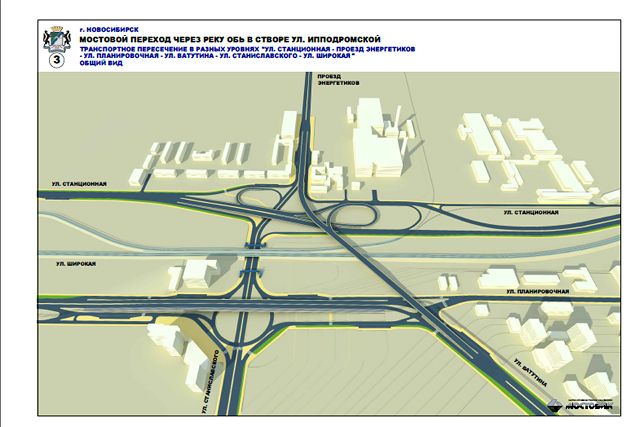Click the subtitle line starting ТРАНСПОРТНОЕ ПЕРЕСЕЧЕНИЕ
Screen dimensions: 640x427
coord(230,45)
